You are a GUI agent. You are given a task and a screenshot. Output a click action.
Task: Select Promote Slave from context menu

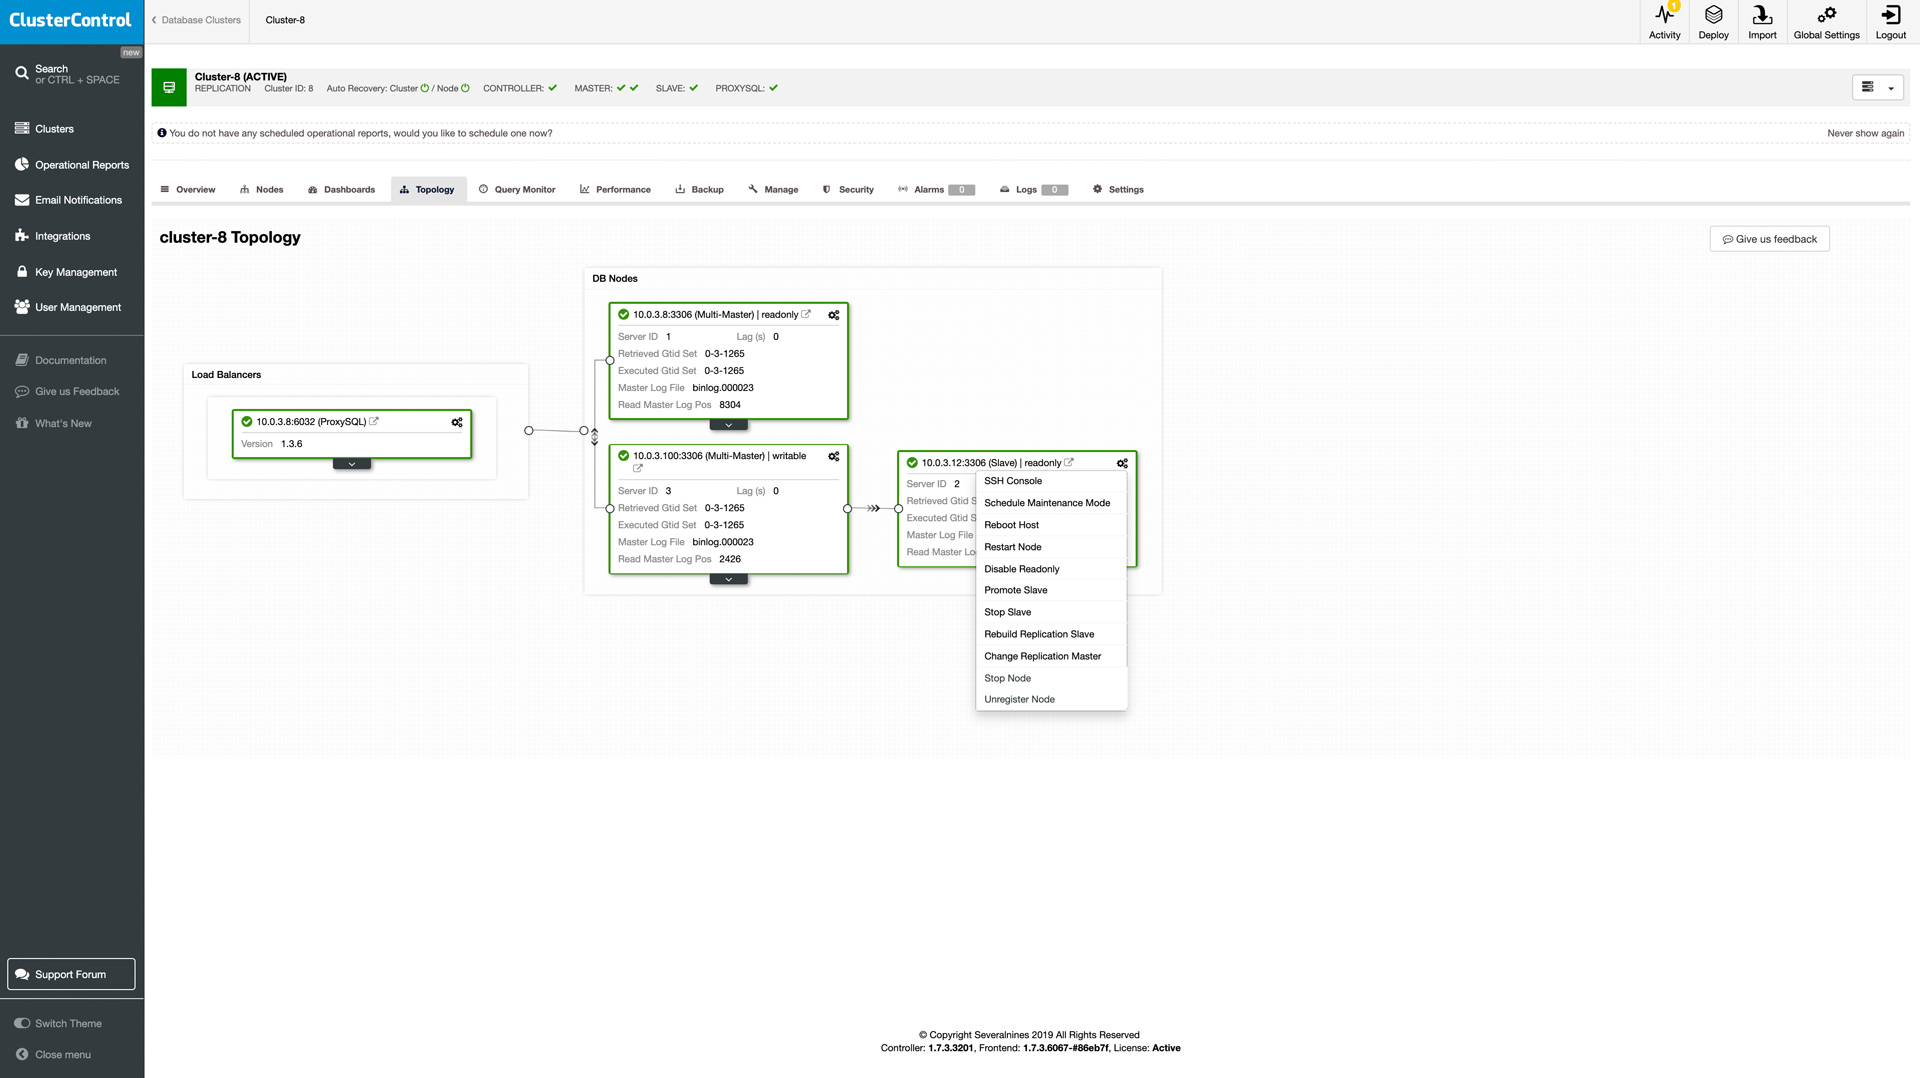tap(1015, 590)
